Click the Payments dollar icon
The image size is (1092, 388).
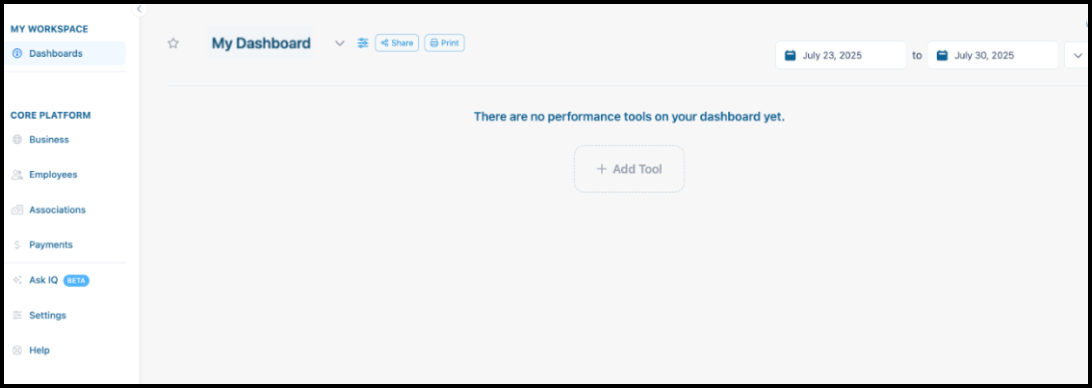17,245
